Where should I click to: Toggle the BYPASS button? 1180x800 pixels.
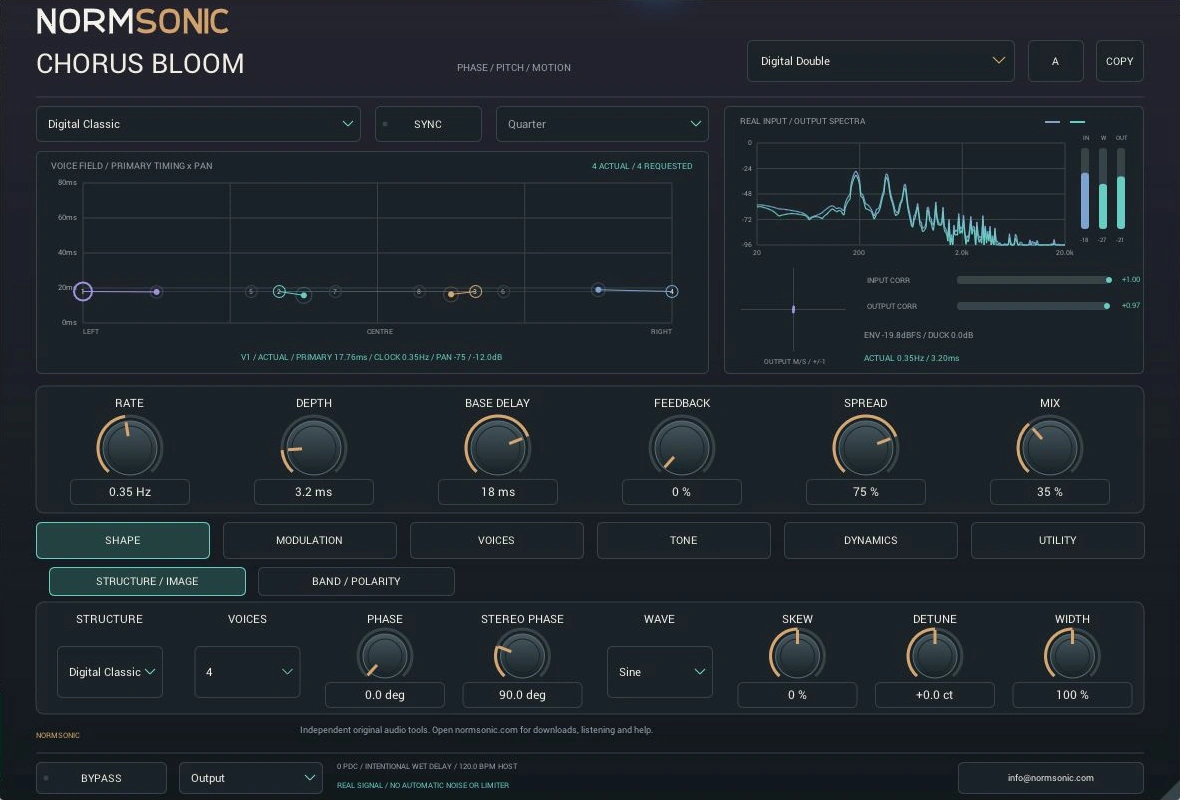coord(101,778)
